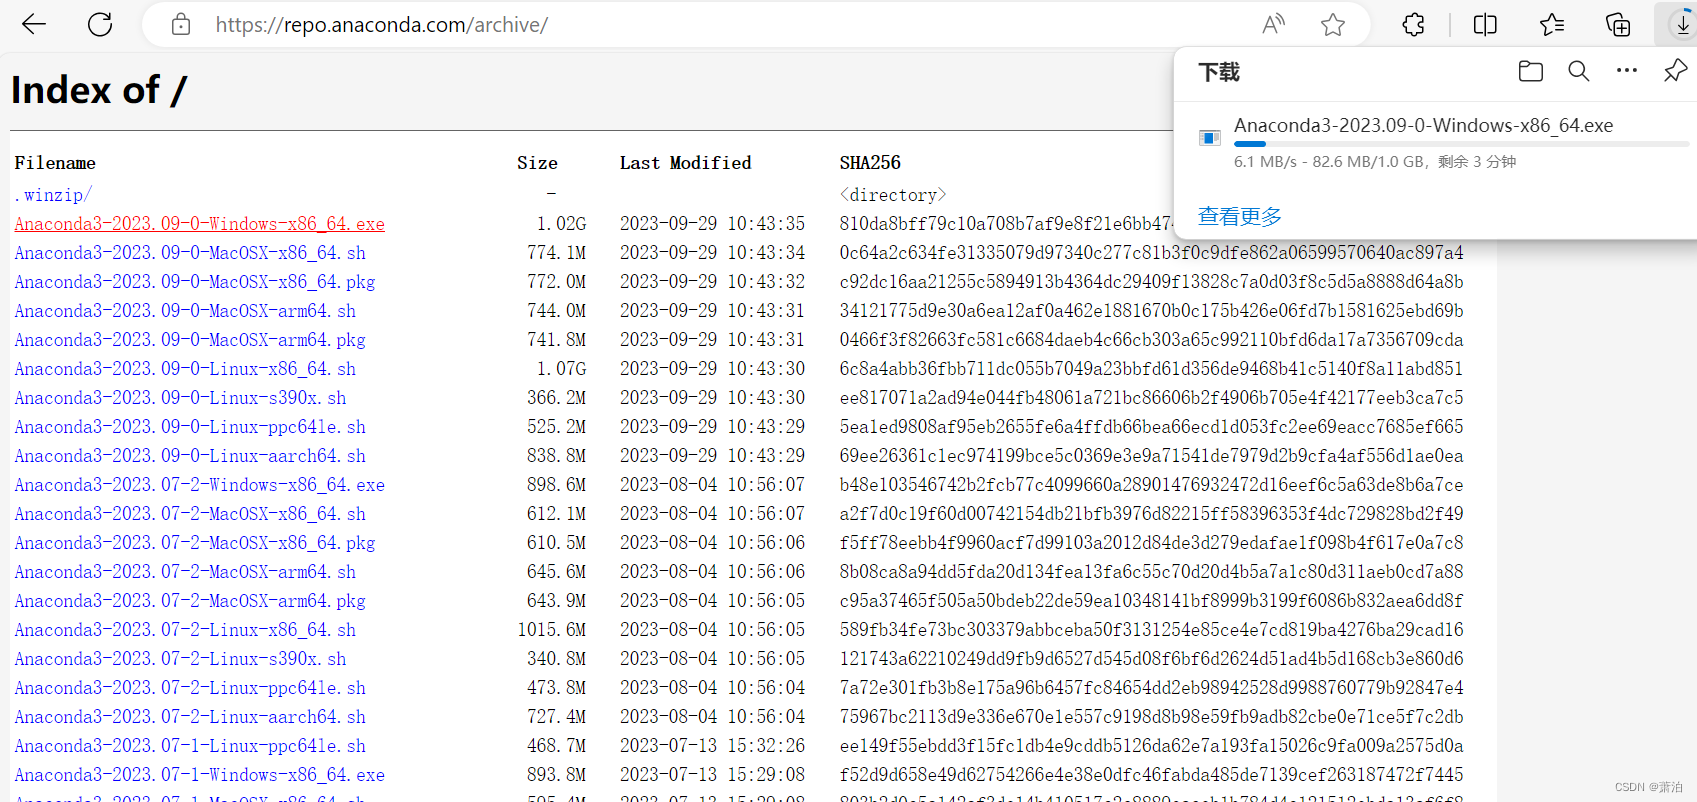Toggle downloads button in toolbar
This screenshot has width=1697, height=802.
pyautogui.click(x=1682, y=24)
